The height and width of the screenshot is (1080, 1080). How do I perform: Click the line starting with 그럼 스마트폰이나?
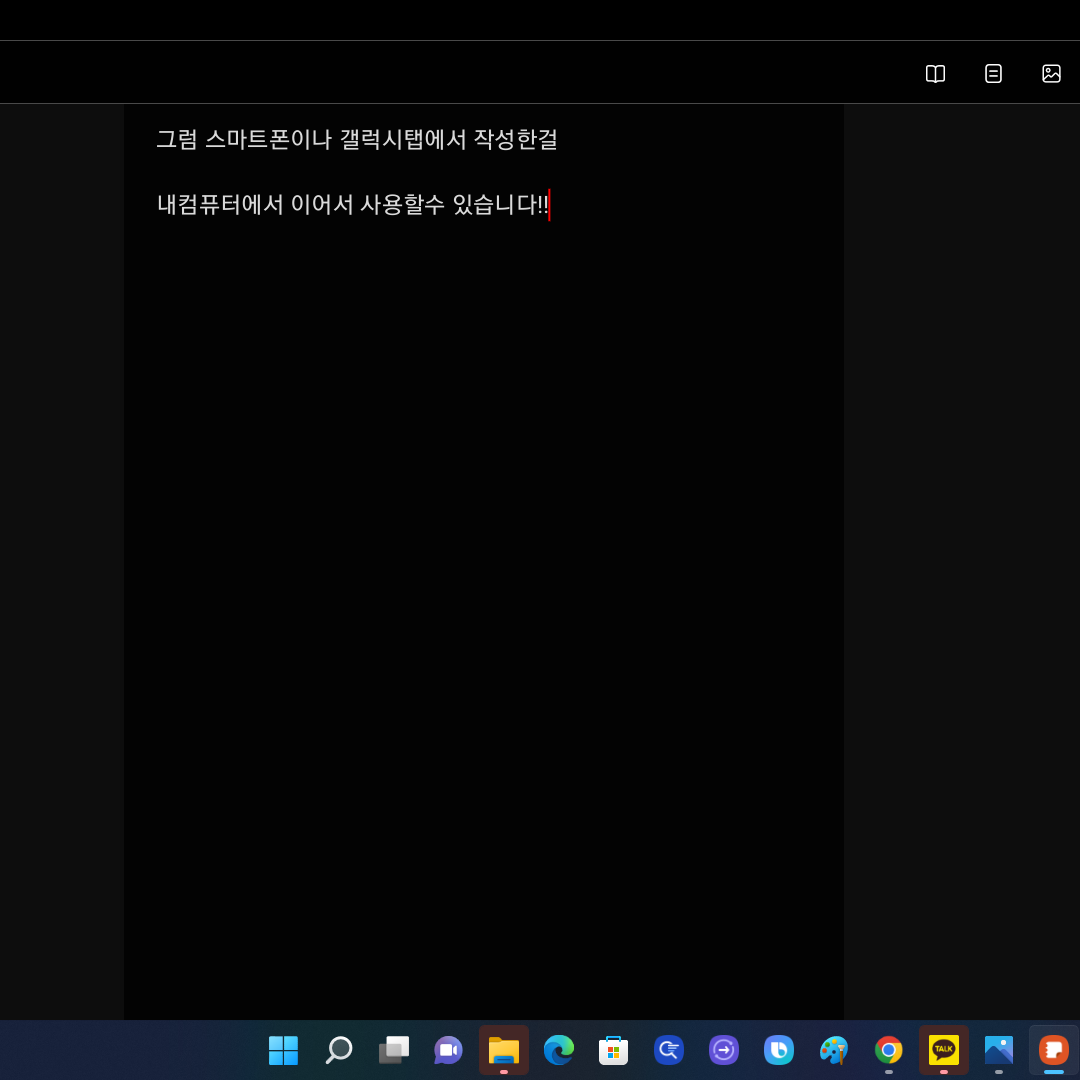point(358,141)
